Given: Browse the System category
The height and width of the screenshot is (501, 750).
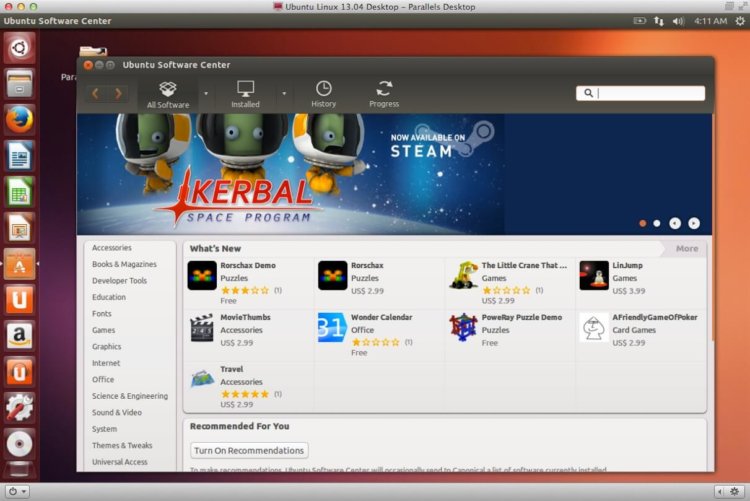Looking at the screenshot, I should coord(105,429).
